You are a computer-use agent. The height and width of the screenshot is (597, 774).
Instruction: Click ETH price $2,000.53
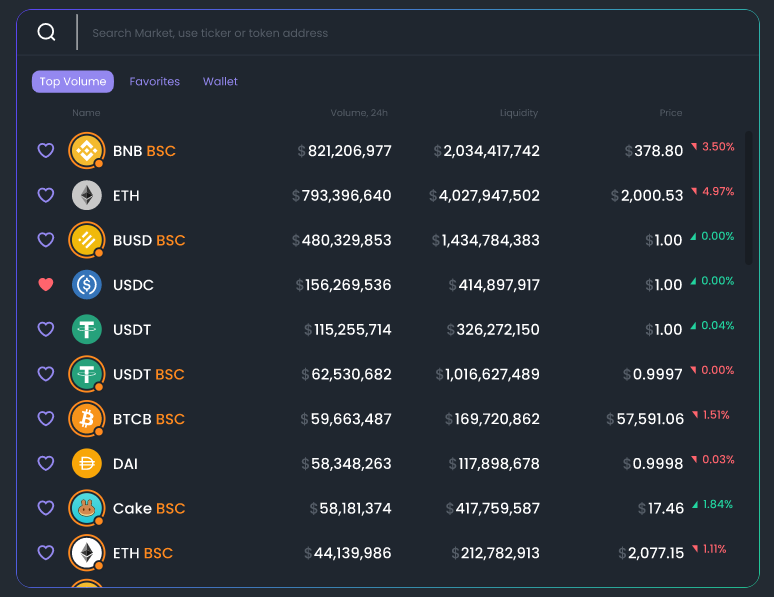coord(647,196)
